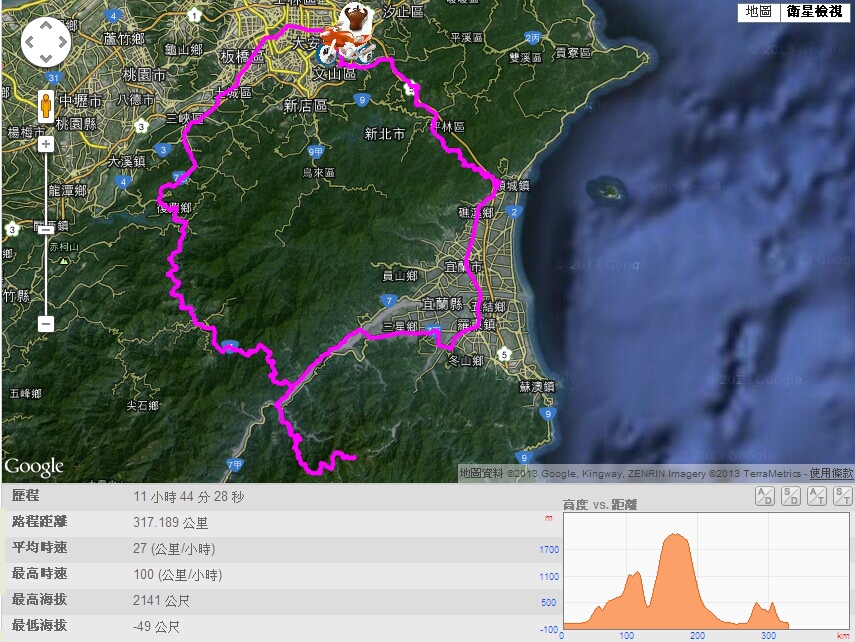Click the route 9 shield near 新店區
Screen dimensions: 855x642
tap(362, 100)
